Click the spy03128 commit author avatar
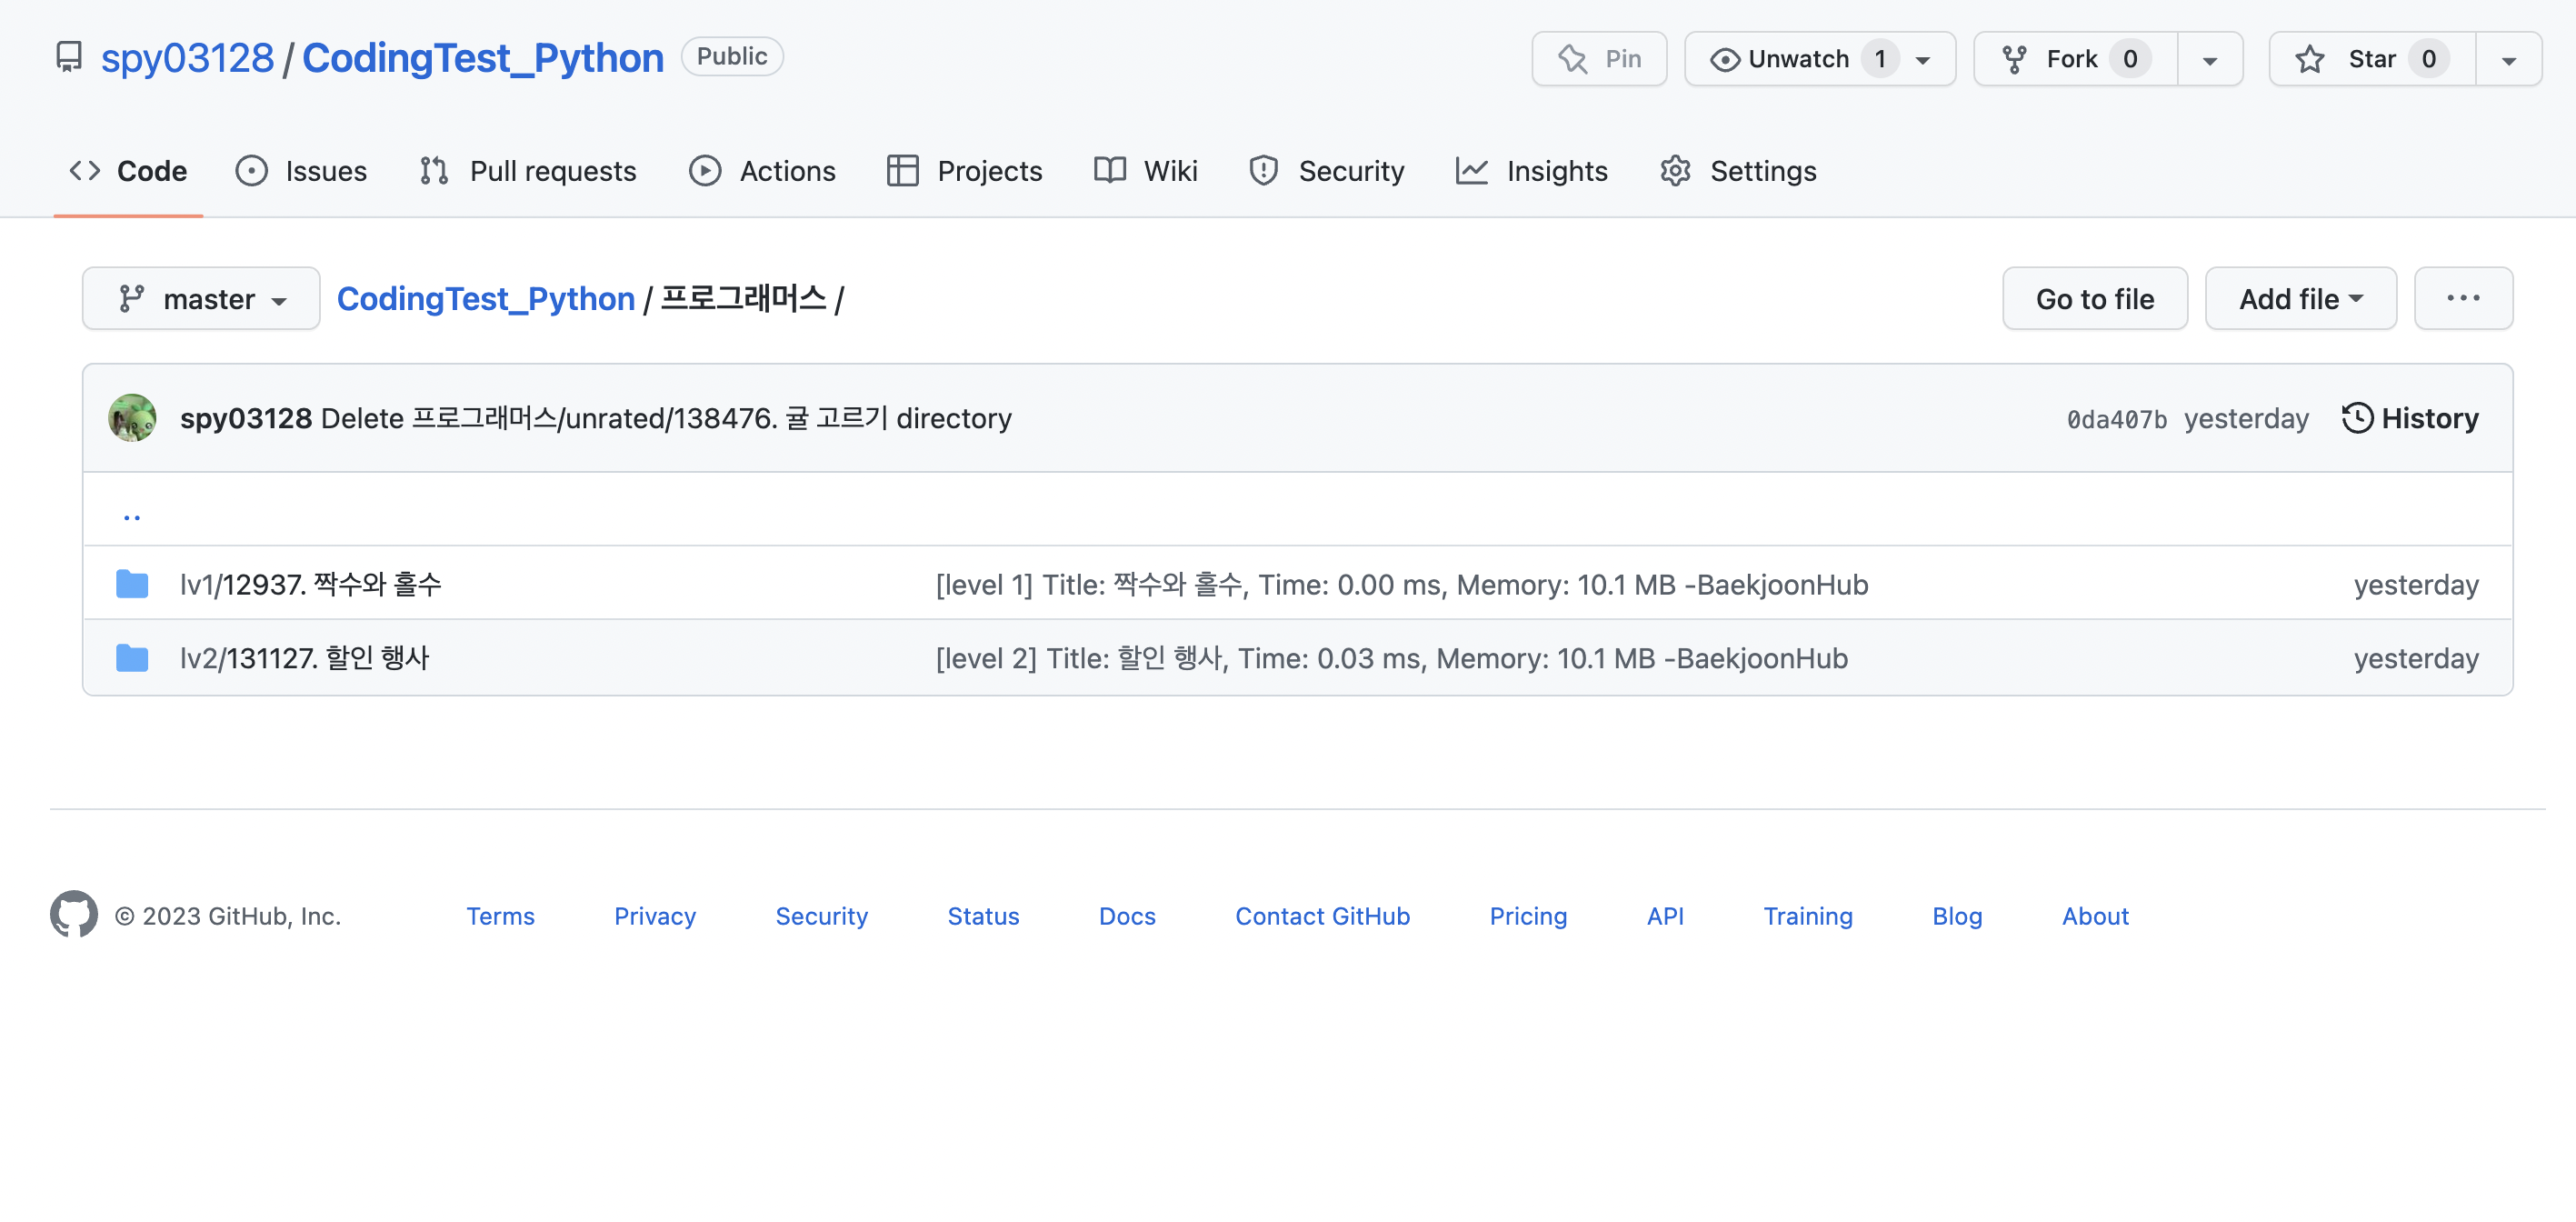Viewport: 2576px width, 1222px height. (x=132, y=418)
